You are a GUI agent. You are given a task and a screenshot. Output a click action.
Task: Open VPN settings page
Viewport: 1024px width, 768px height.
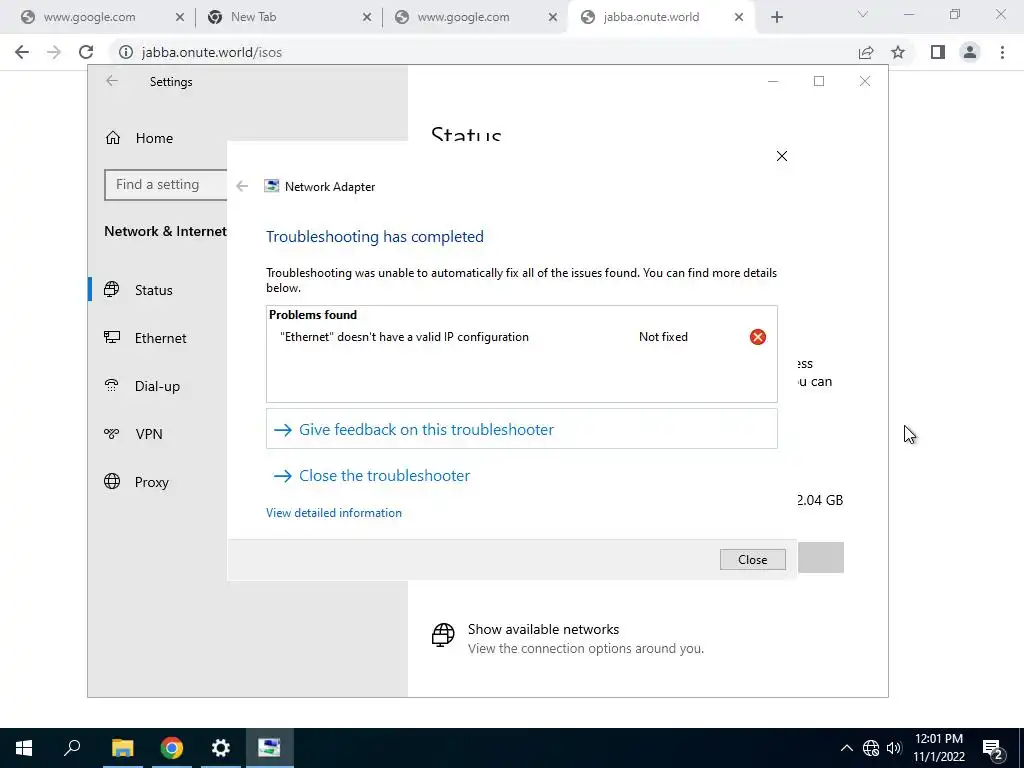148,434
